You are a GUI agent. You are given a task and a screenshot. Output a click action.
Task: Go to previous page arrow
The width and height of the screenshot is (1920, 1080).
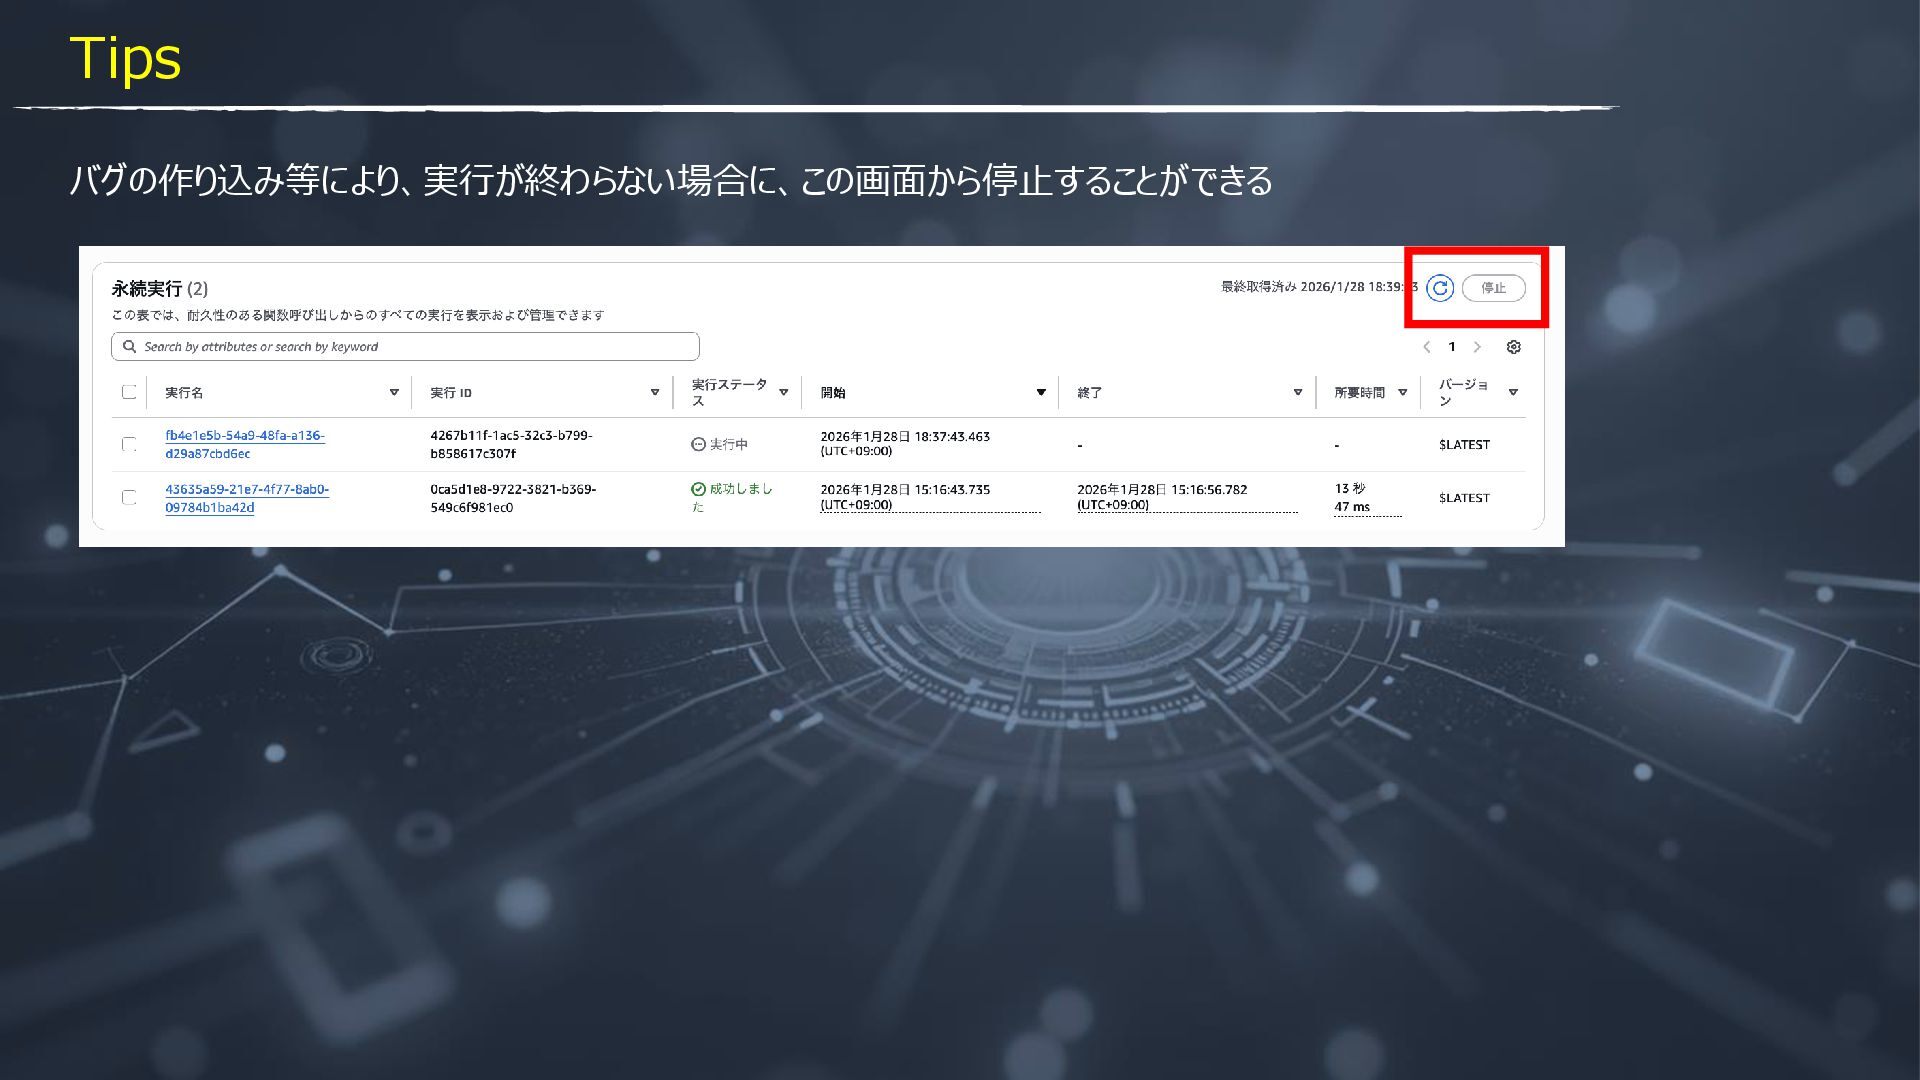tap(1426, 347)
